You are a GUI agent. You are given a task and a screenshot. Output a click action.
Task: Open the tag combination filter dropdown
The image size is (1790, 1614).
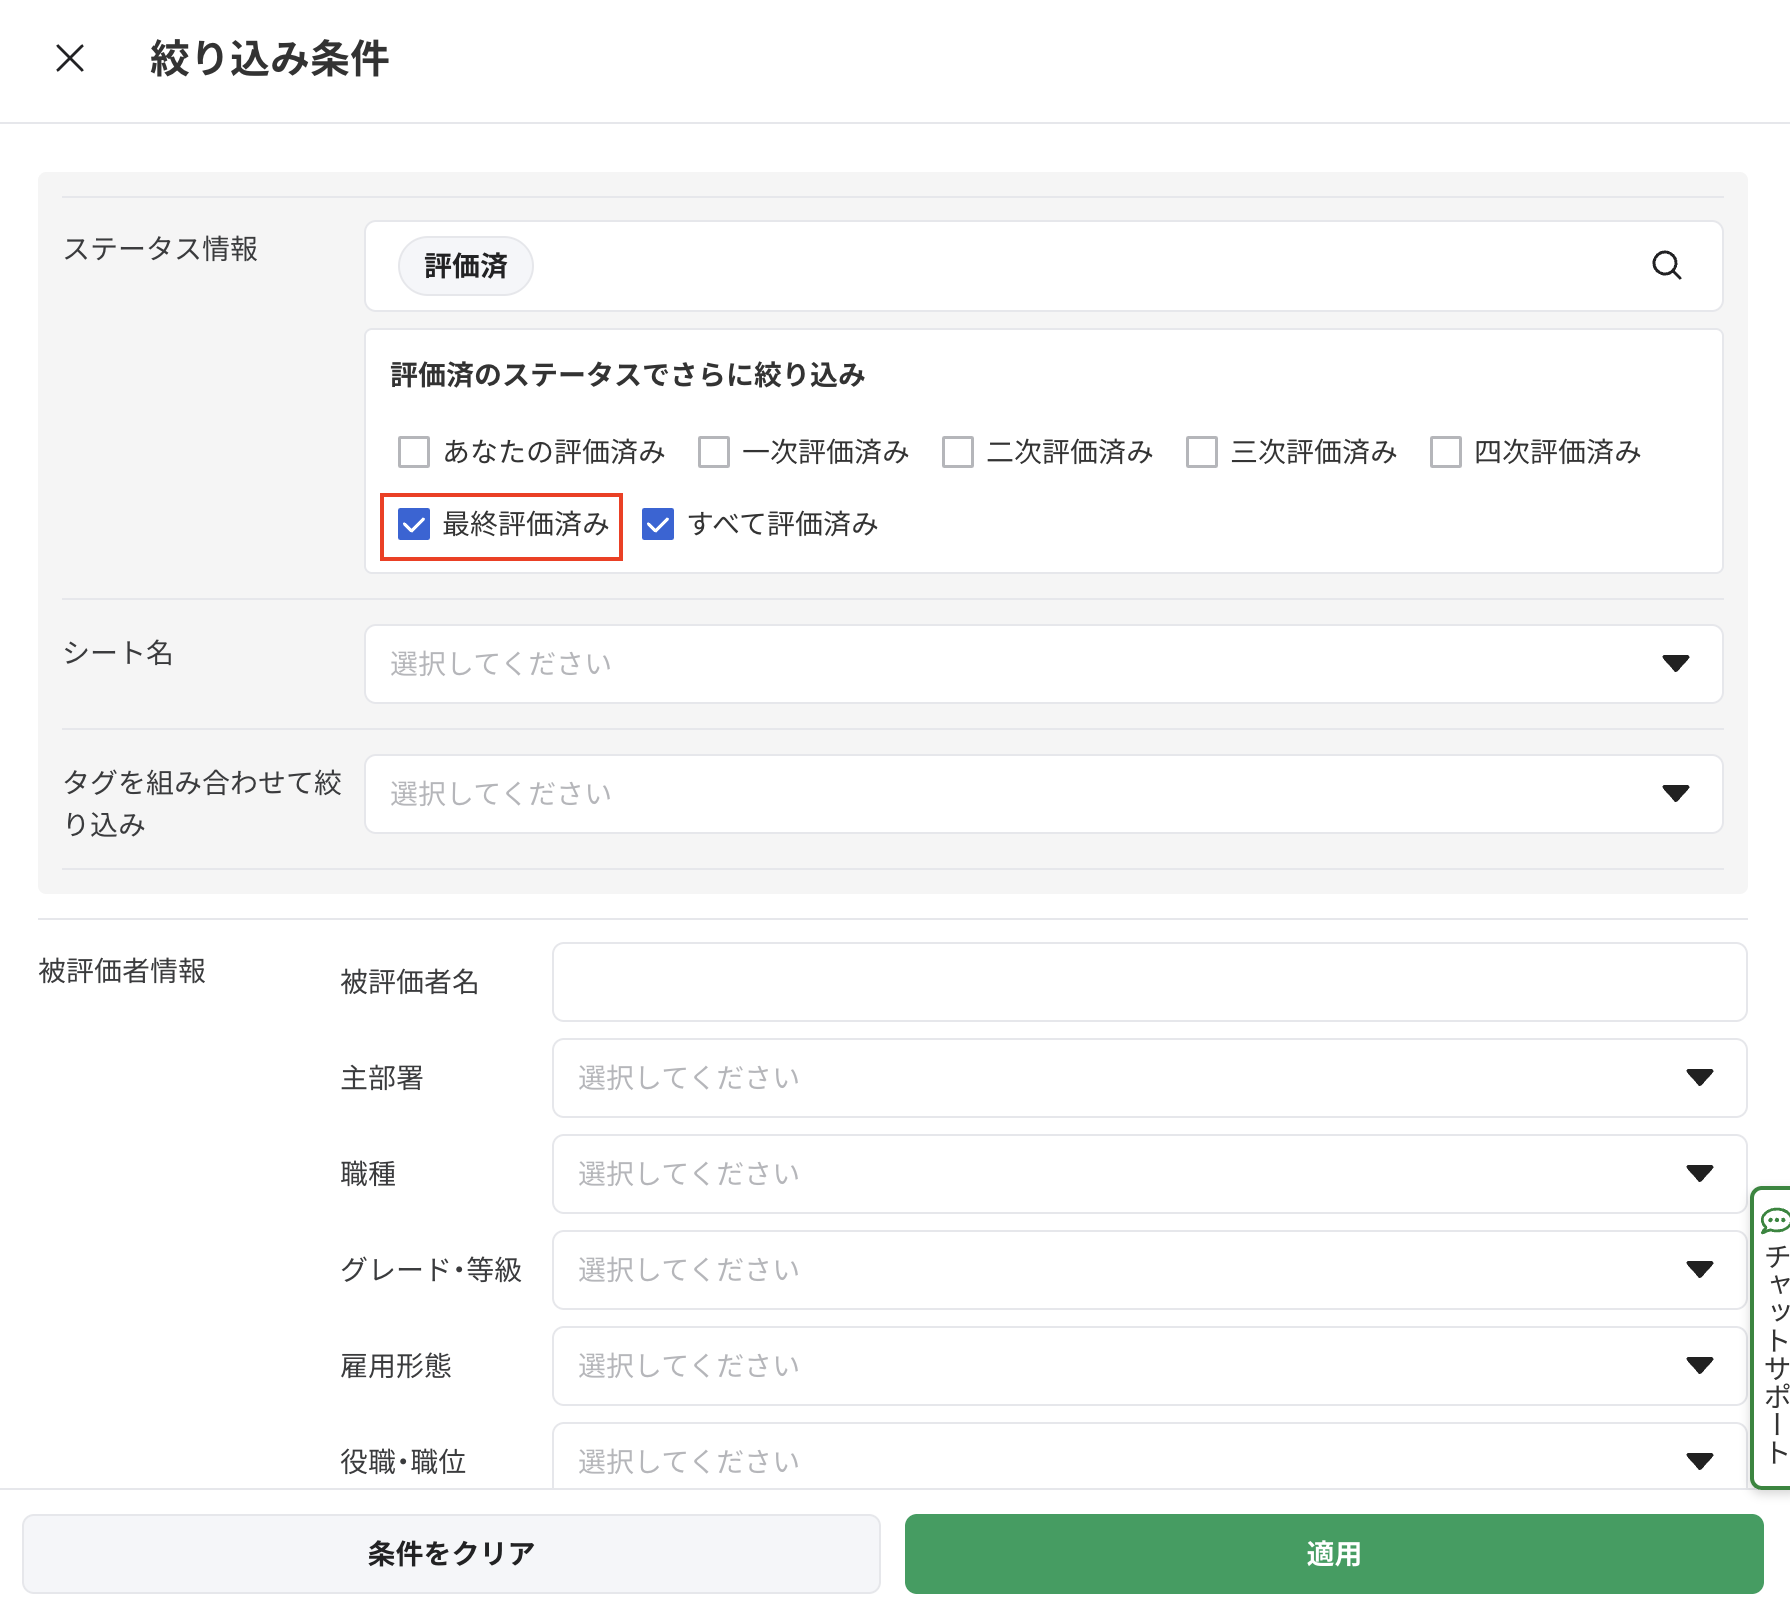(1043, 794)
